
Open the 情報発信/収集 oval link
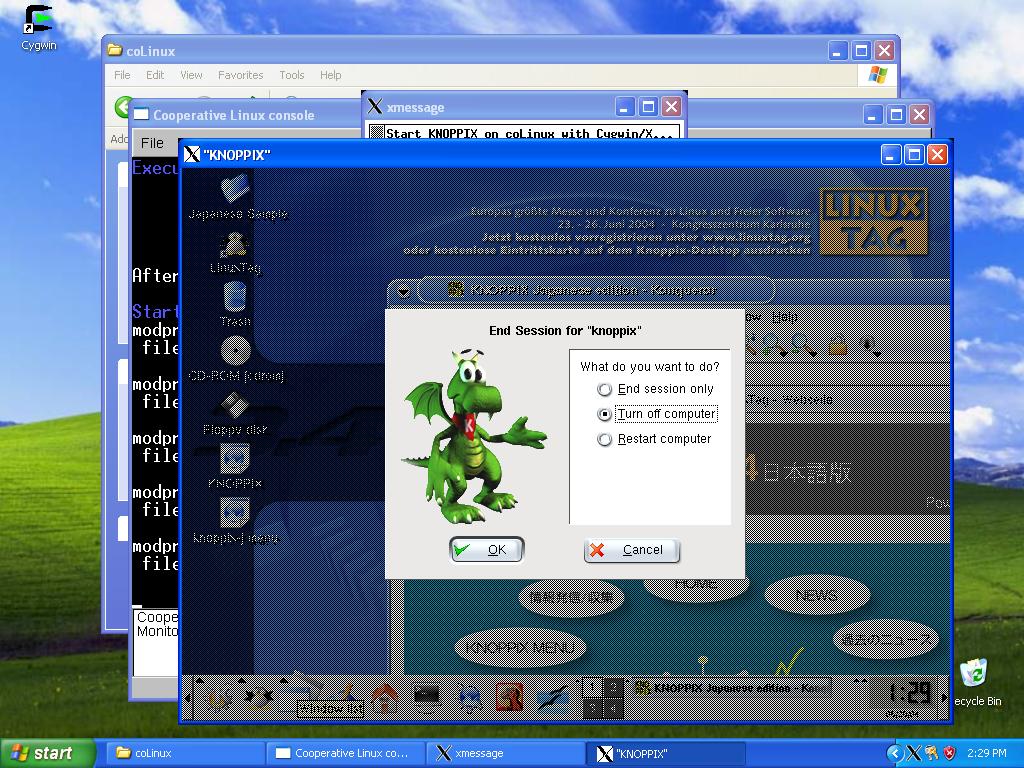point(571,596)
